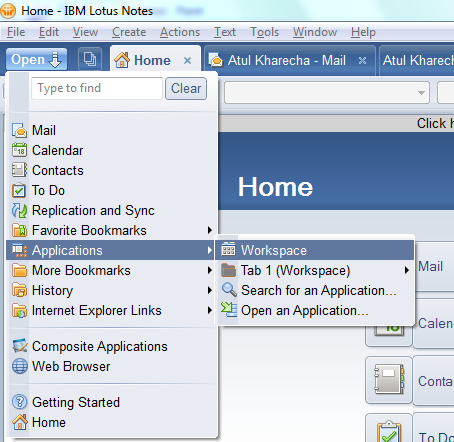Open Composite Applications entry
The width and height of the screenshot is (454, 442).
112,346
